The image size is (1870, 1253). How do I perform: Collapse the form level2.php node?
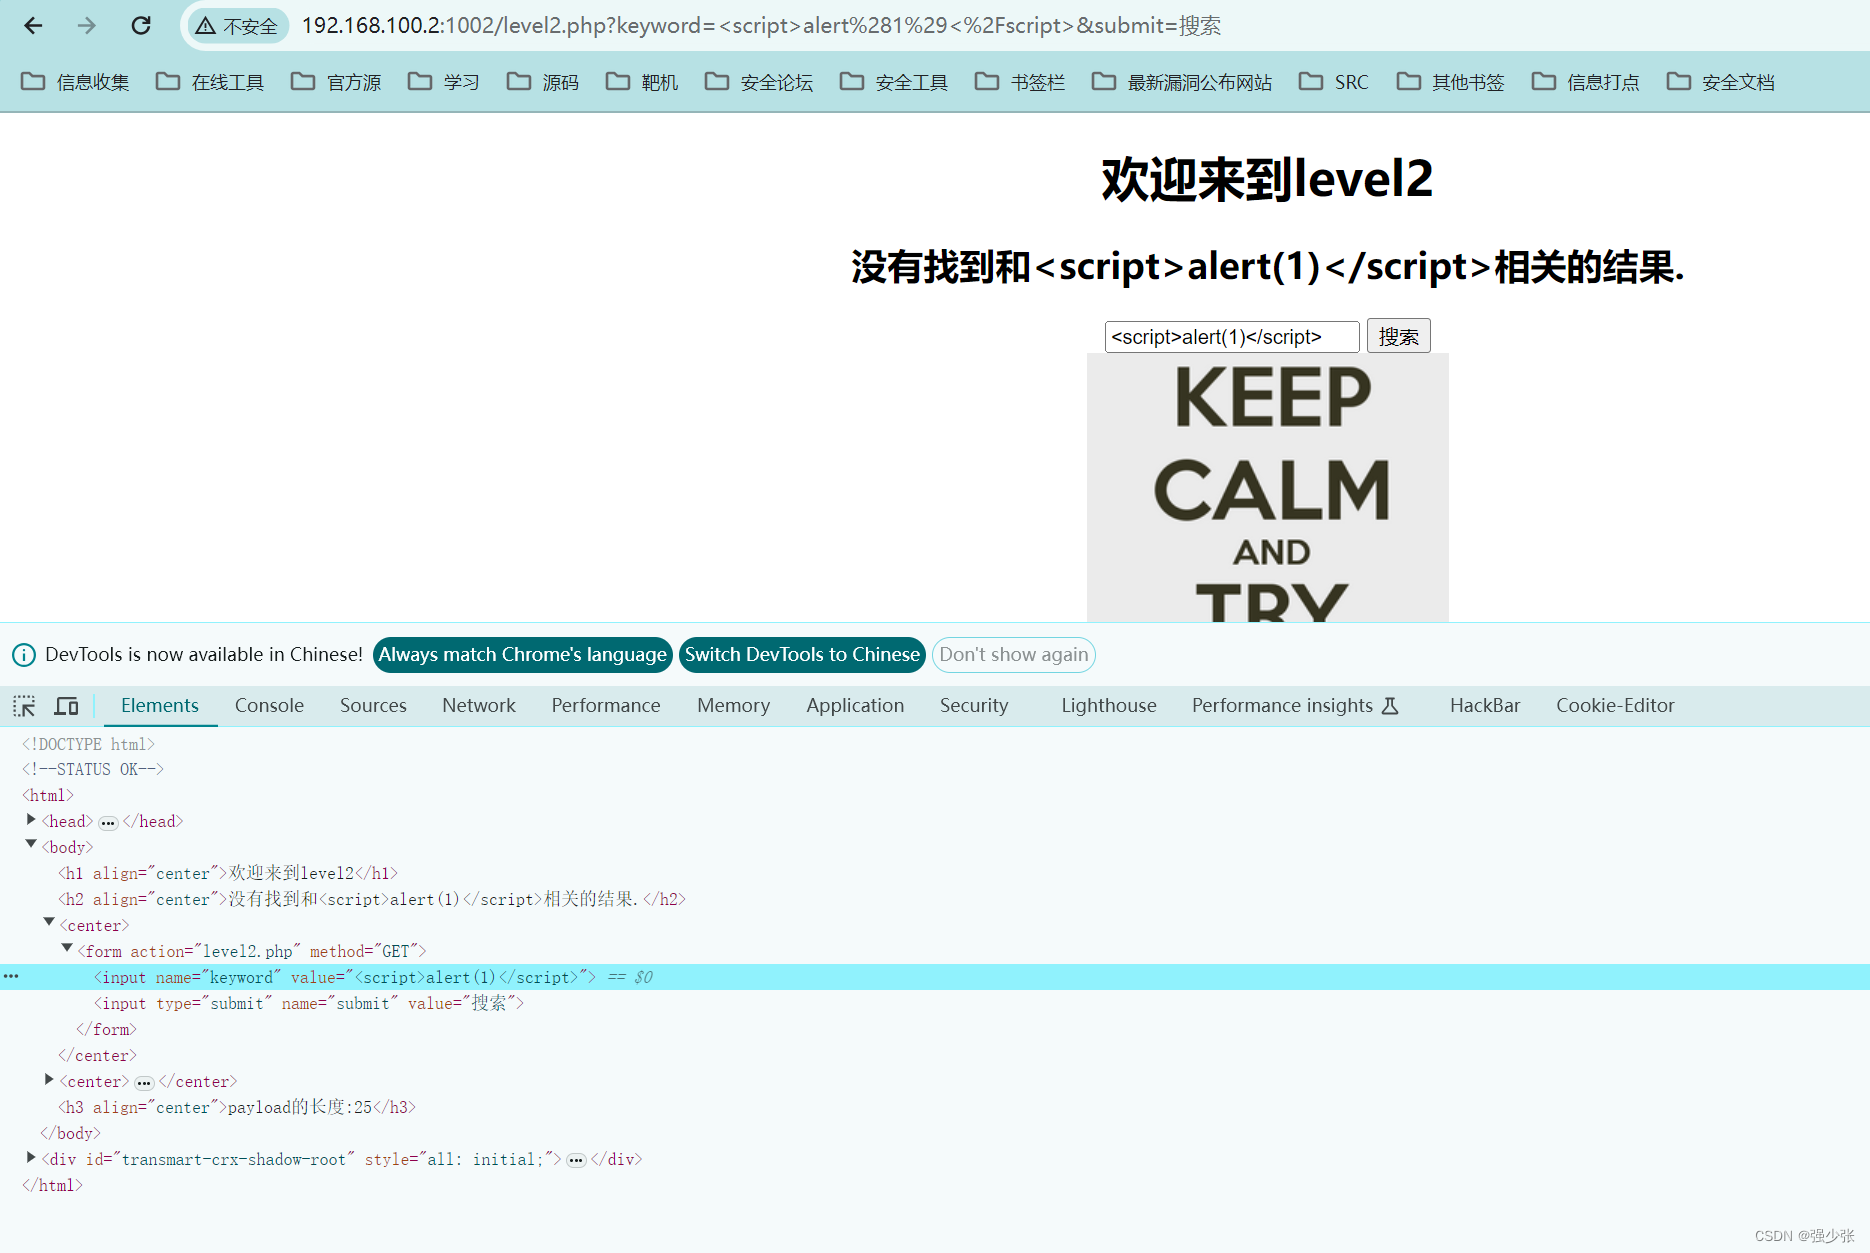pyautogui.click(x=67, y=949)
